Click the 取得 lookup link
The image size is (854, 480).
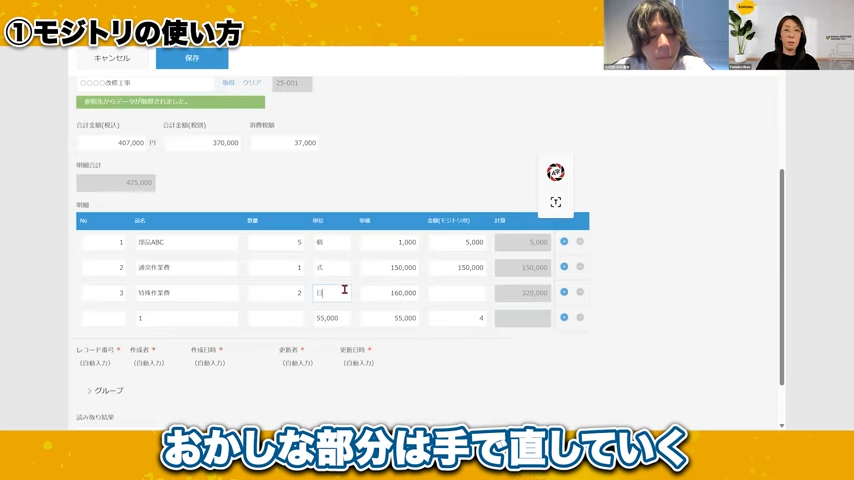pyautogui.click(x=228, y=83)
